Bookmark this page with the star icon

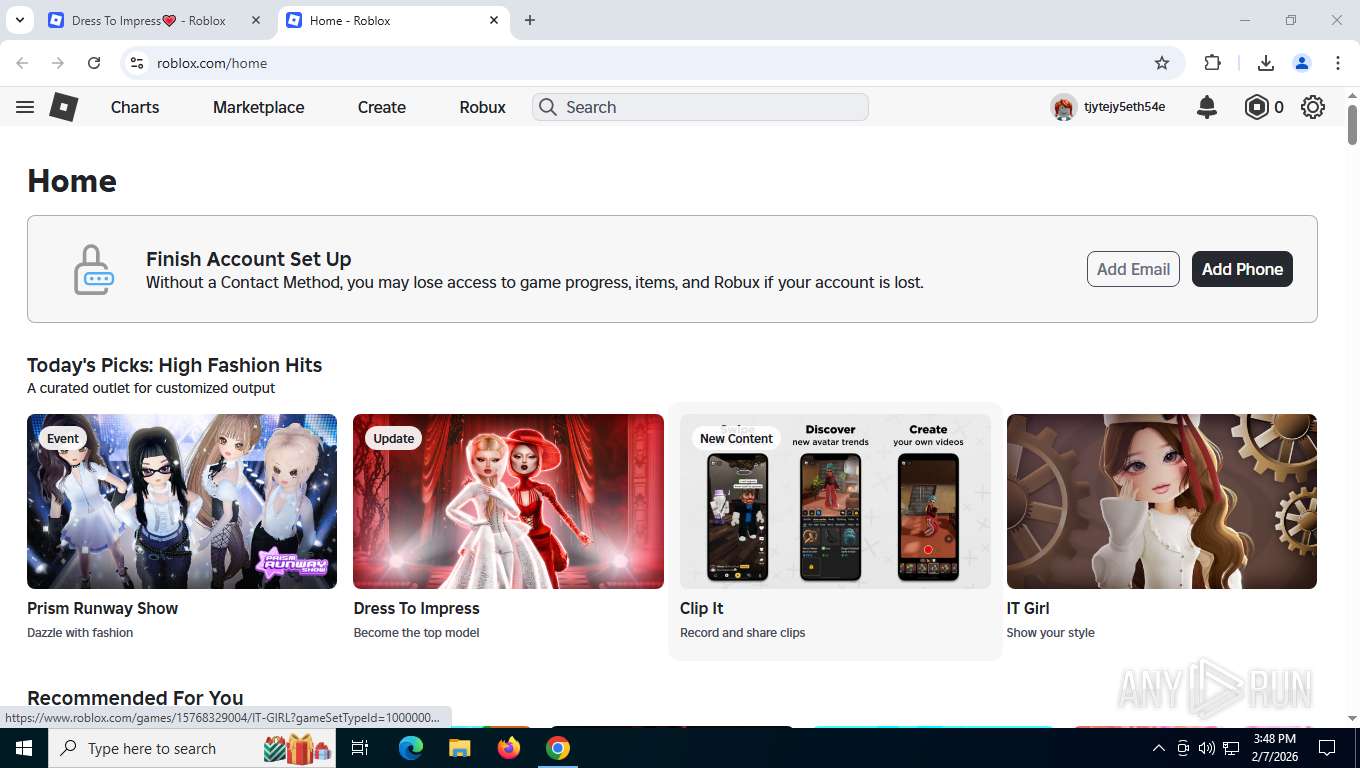[1162, 63]
